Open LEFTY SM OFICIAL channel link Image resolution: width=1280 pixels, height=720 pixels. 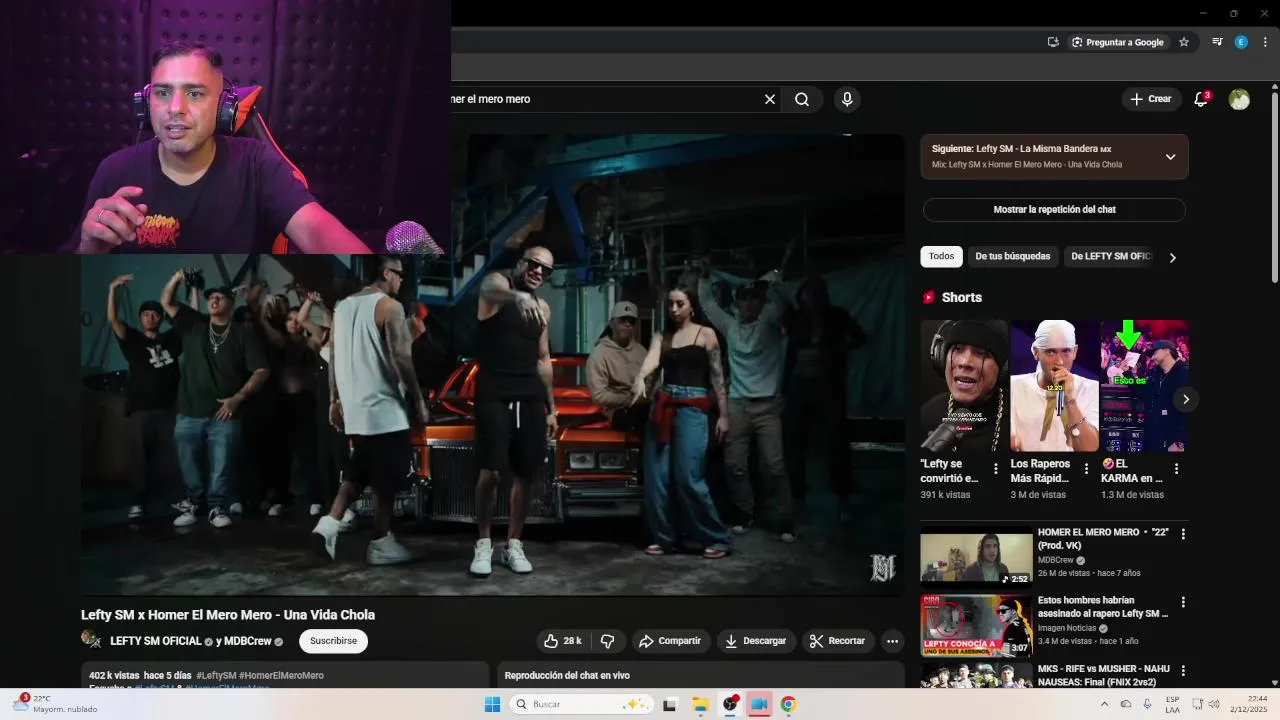[156, 641]
